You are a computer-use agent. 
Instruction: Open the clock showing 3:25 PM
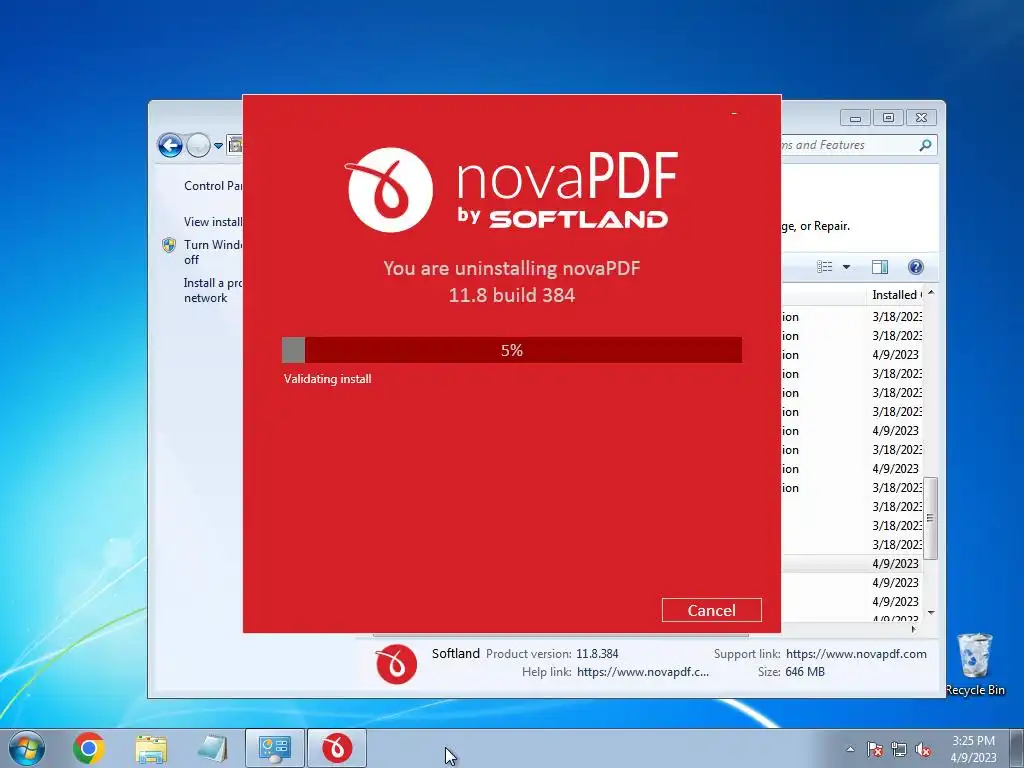(973, 749)
